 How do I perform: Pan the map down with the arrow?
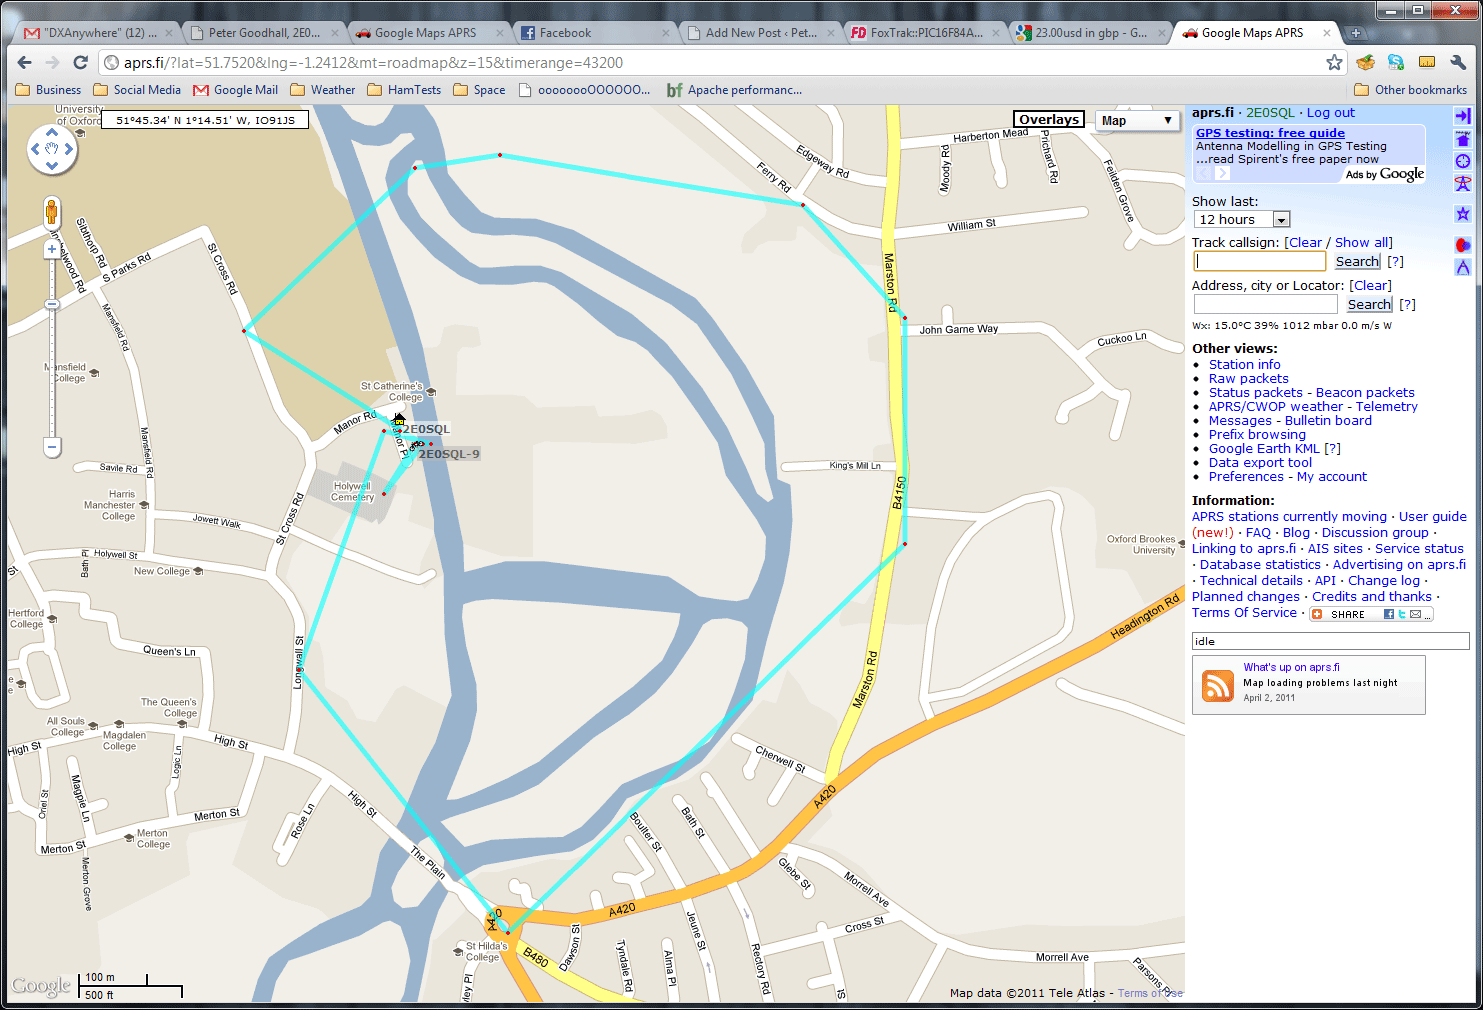[x=52, y=165]
